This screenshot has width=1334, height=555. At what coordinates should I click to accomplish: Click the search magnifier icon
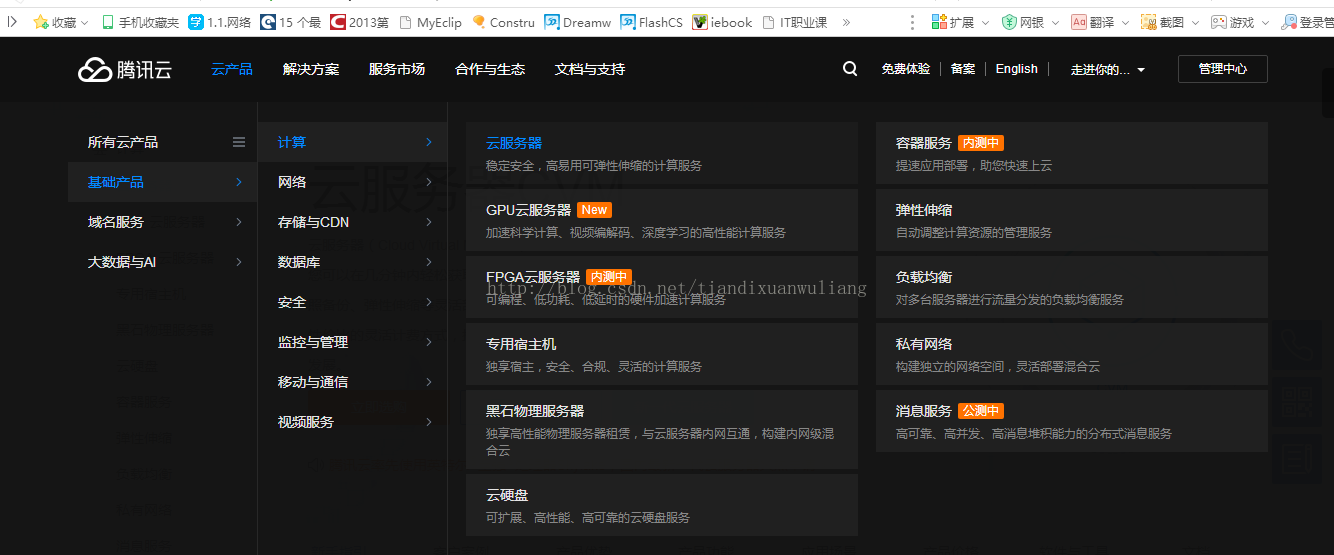coord(850,69)
